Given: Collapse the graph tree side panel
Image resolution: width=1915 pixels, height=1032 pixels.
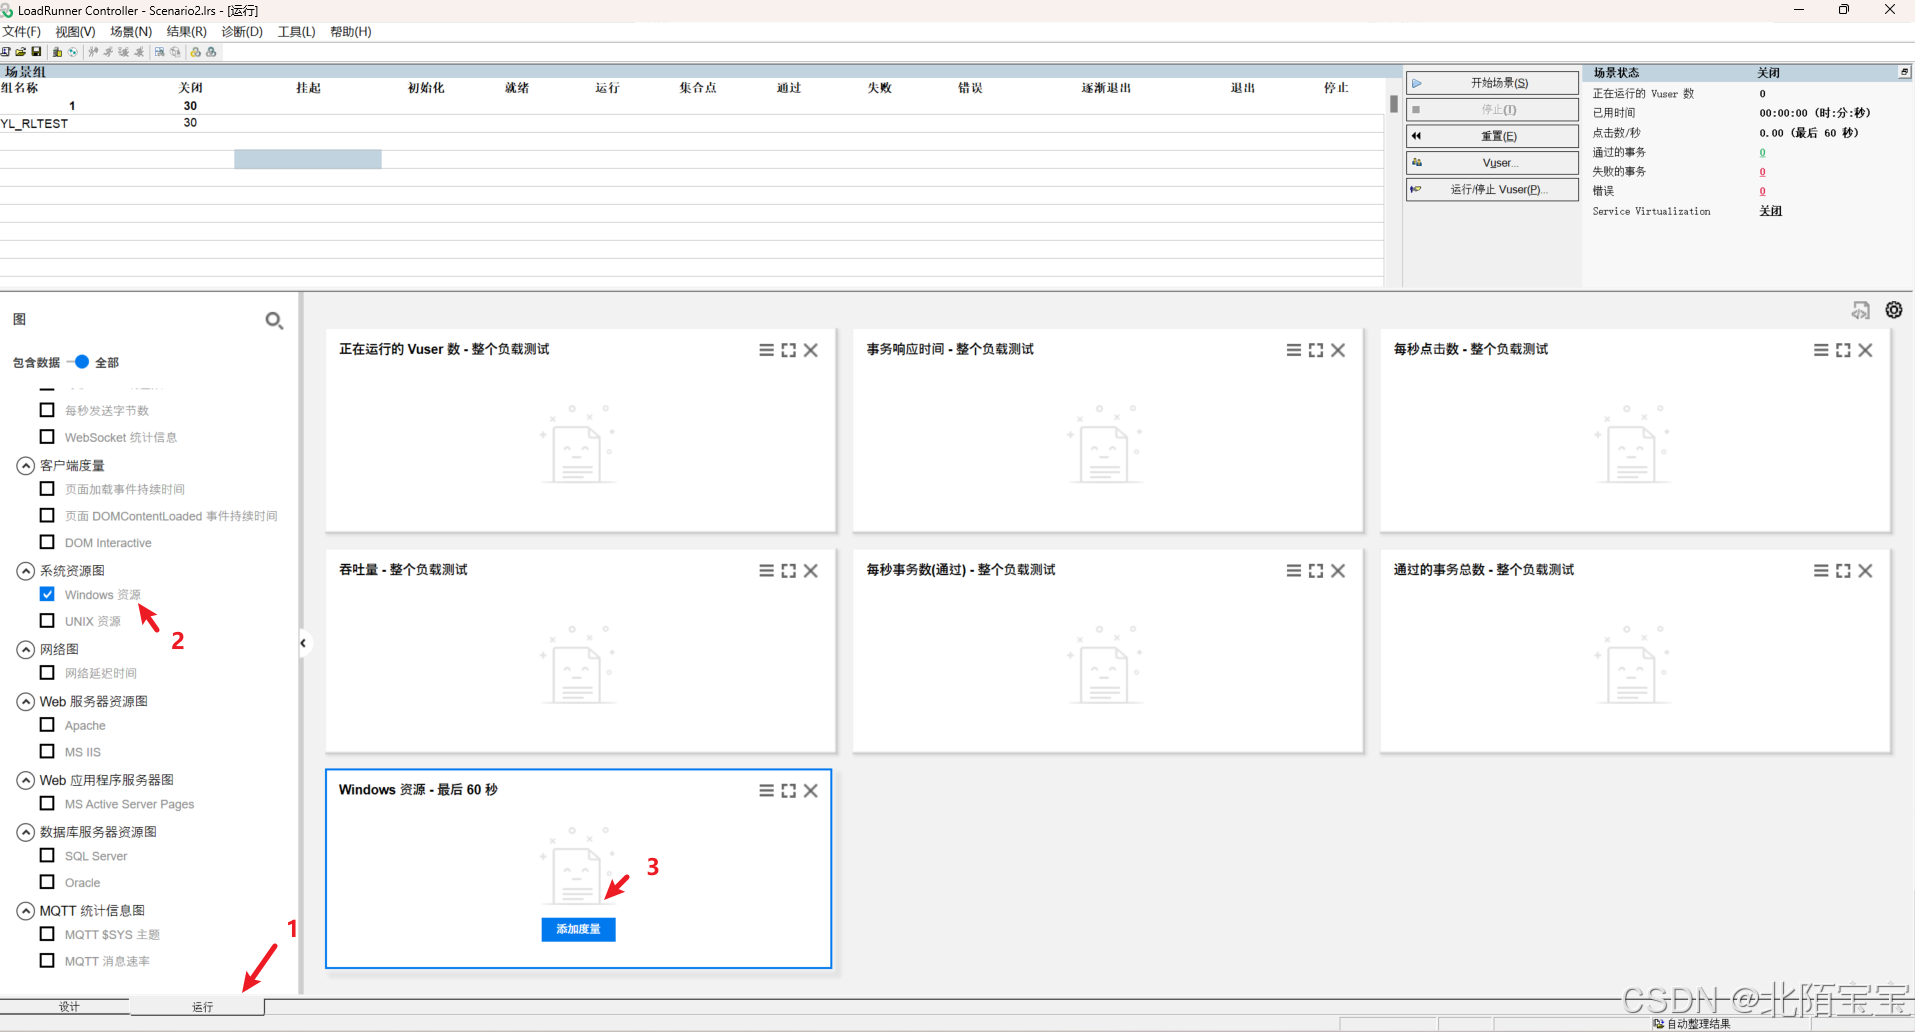Looking at the screenshot, I should (x=302, y=643).
